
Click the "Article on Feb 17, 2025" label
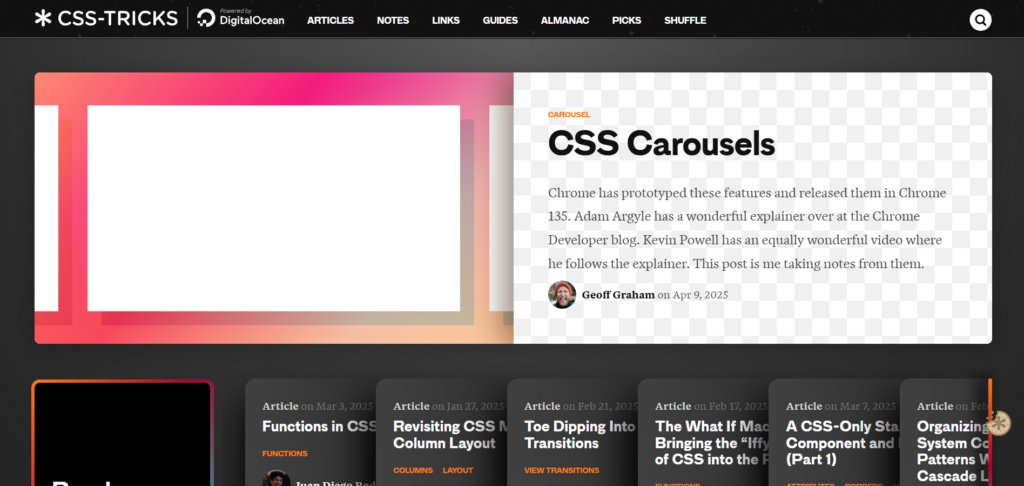[711, 406]
